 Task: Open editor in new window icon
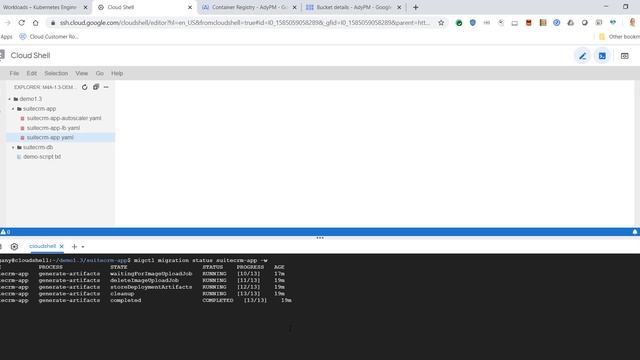pos(624,56)
